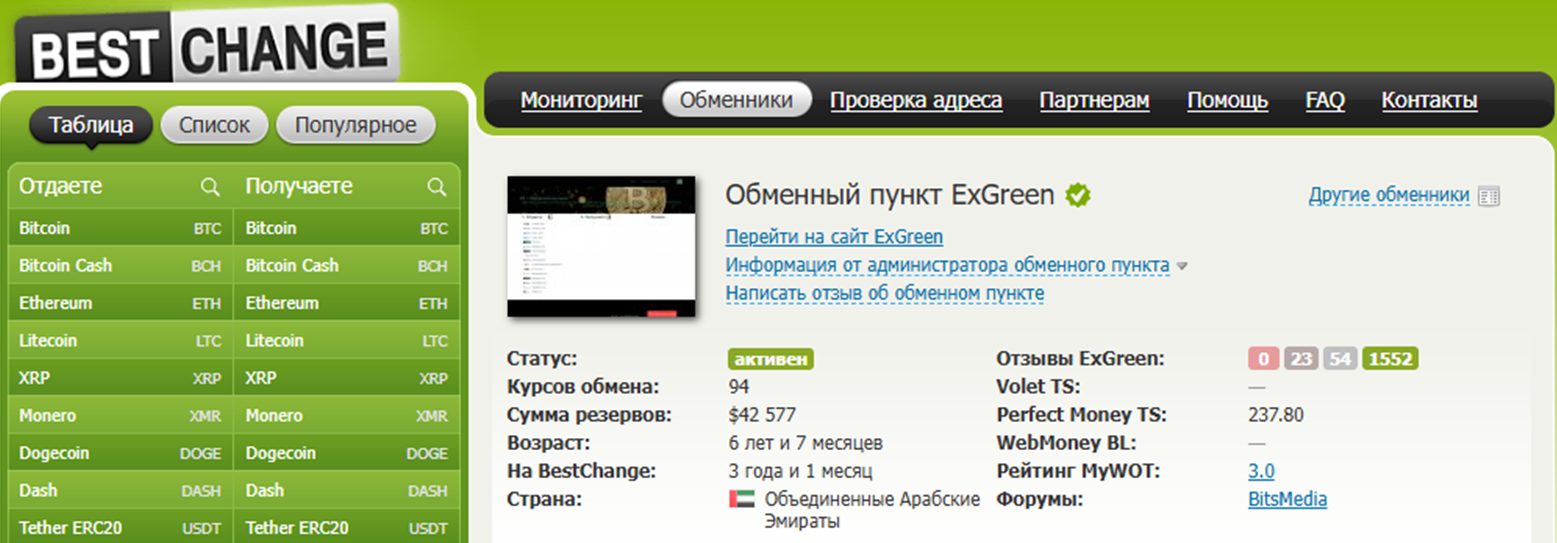The image size is (1557, 543).
Task: Select Dash in the Отдаете column
Action: pos(120,491)
